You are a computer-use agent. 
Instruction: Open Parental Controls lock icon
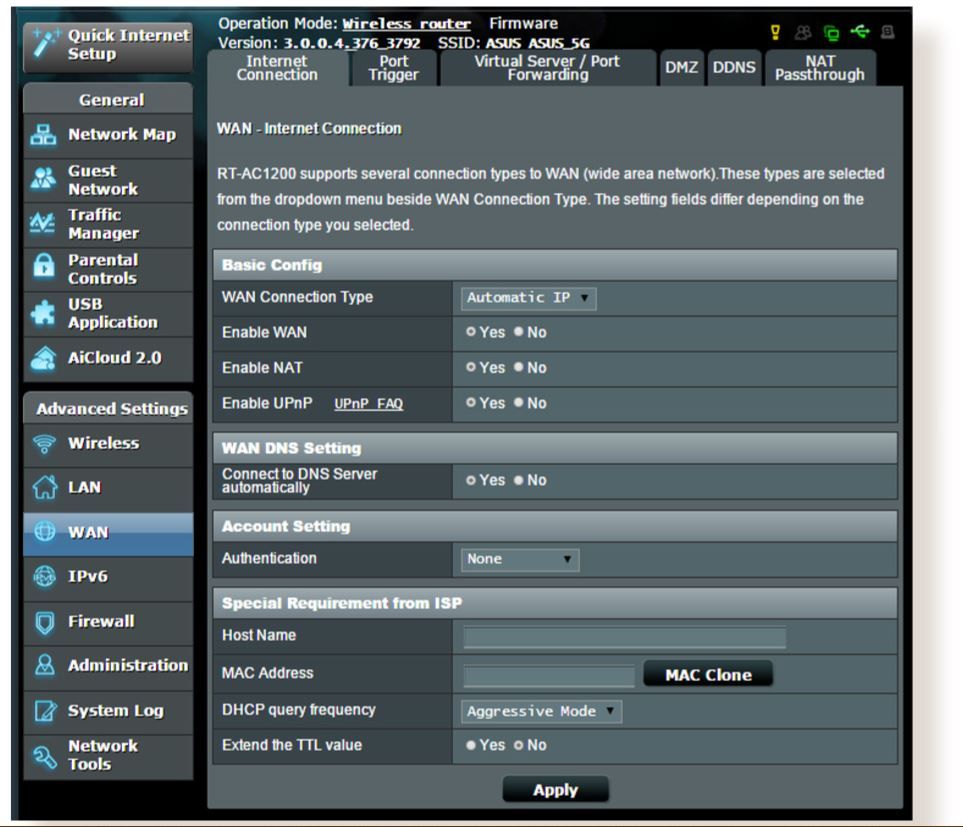(x=44, y=269)
